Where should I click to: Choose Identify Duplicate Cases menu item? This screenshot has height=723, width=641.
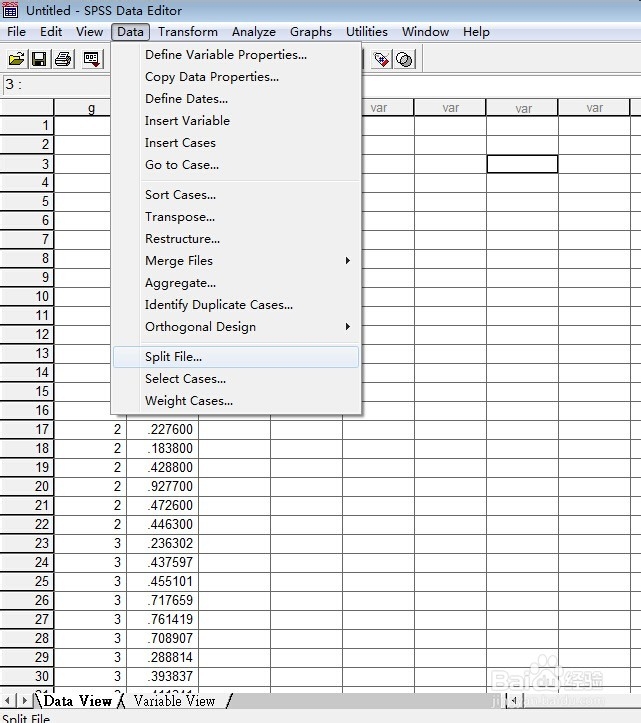(236, 305)
